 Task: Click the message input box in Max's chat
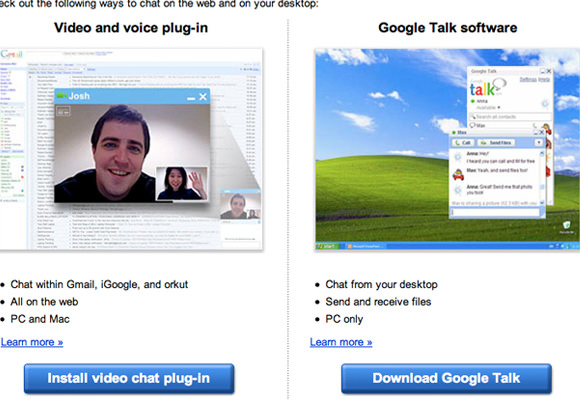(x=495, y=212)
